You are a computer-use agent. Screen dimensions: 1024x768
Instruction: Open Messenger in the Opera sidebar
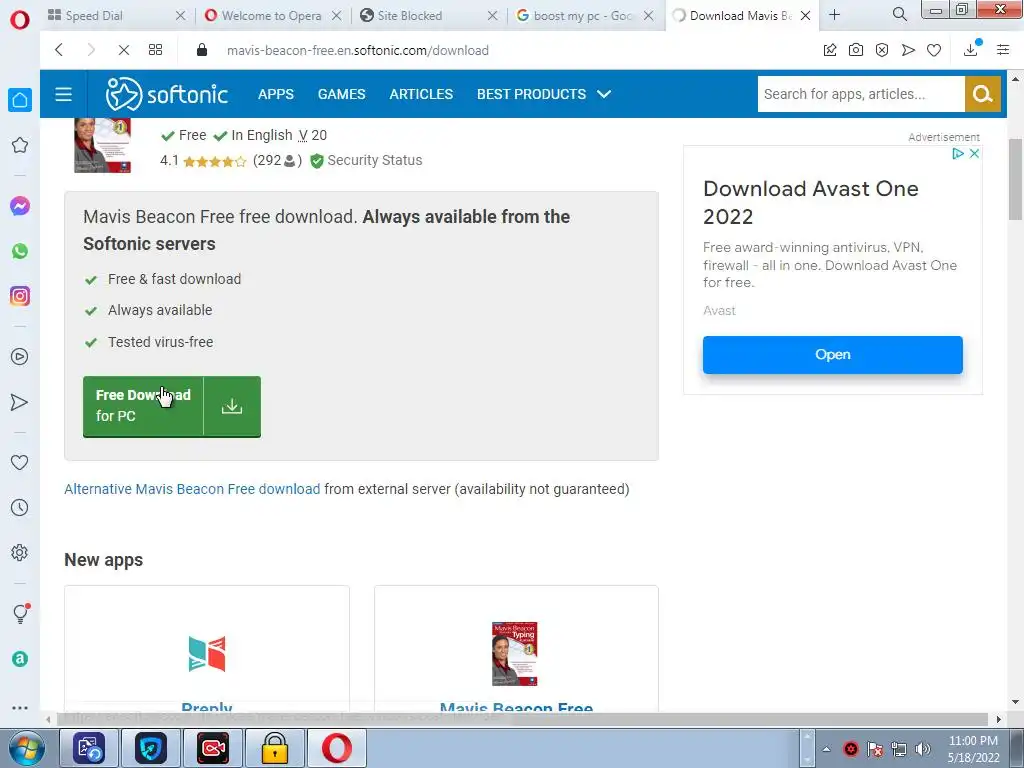[x=20, y=206]
